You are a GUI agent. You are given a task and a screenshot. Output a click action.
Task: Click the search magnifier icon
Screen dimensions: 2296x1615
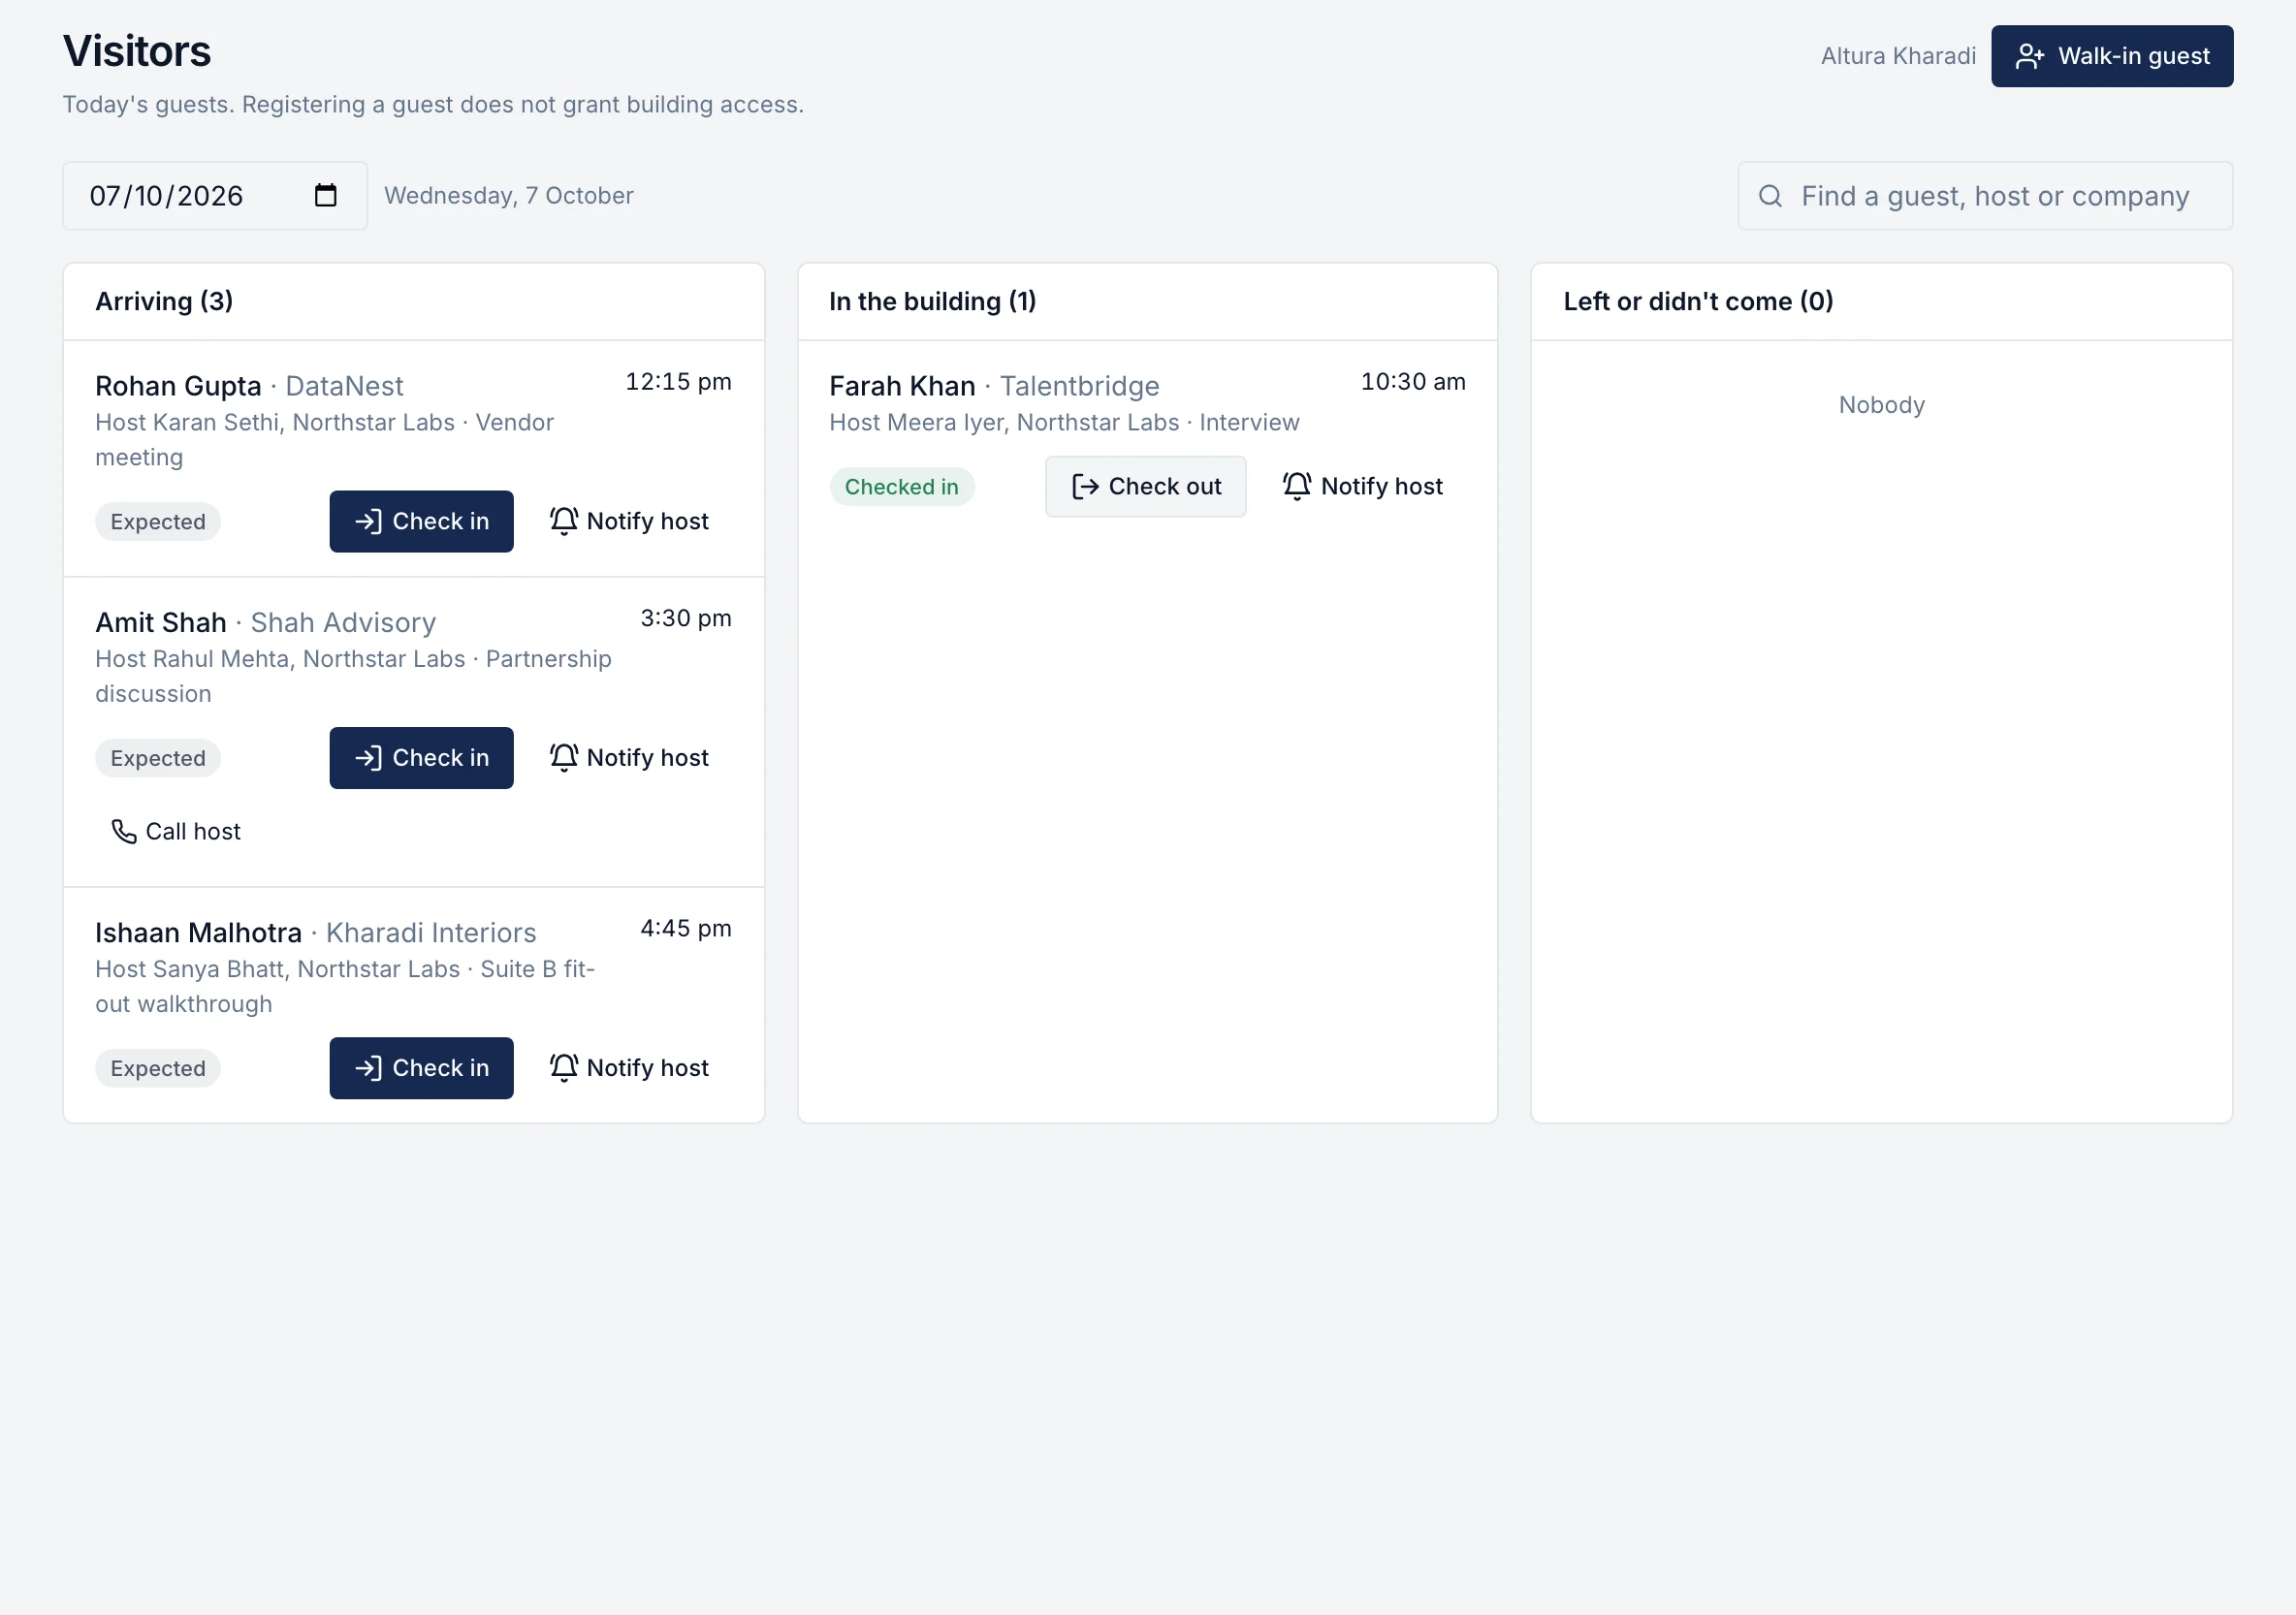(x=1770, y=196)
